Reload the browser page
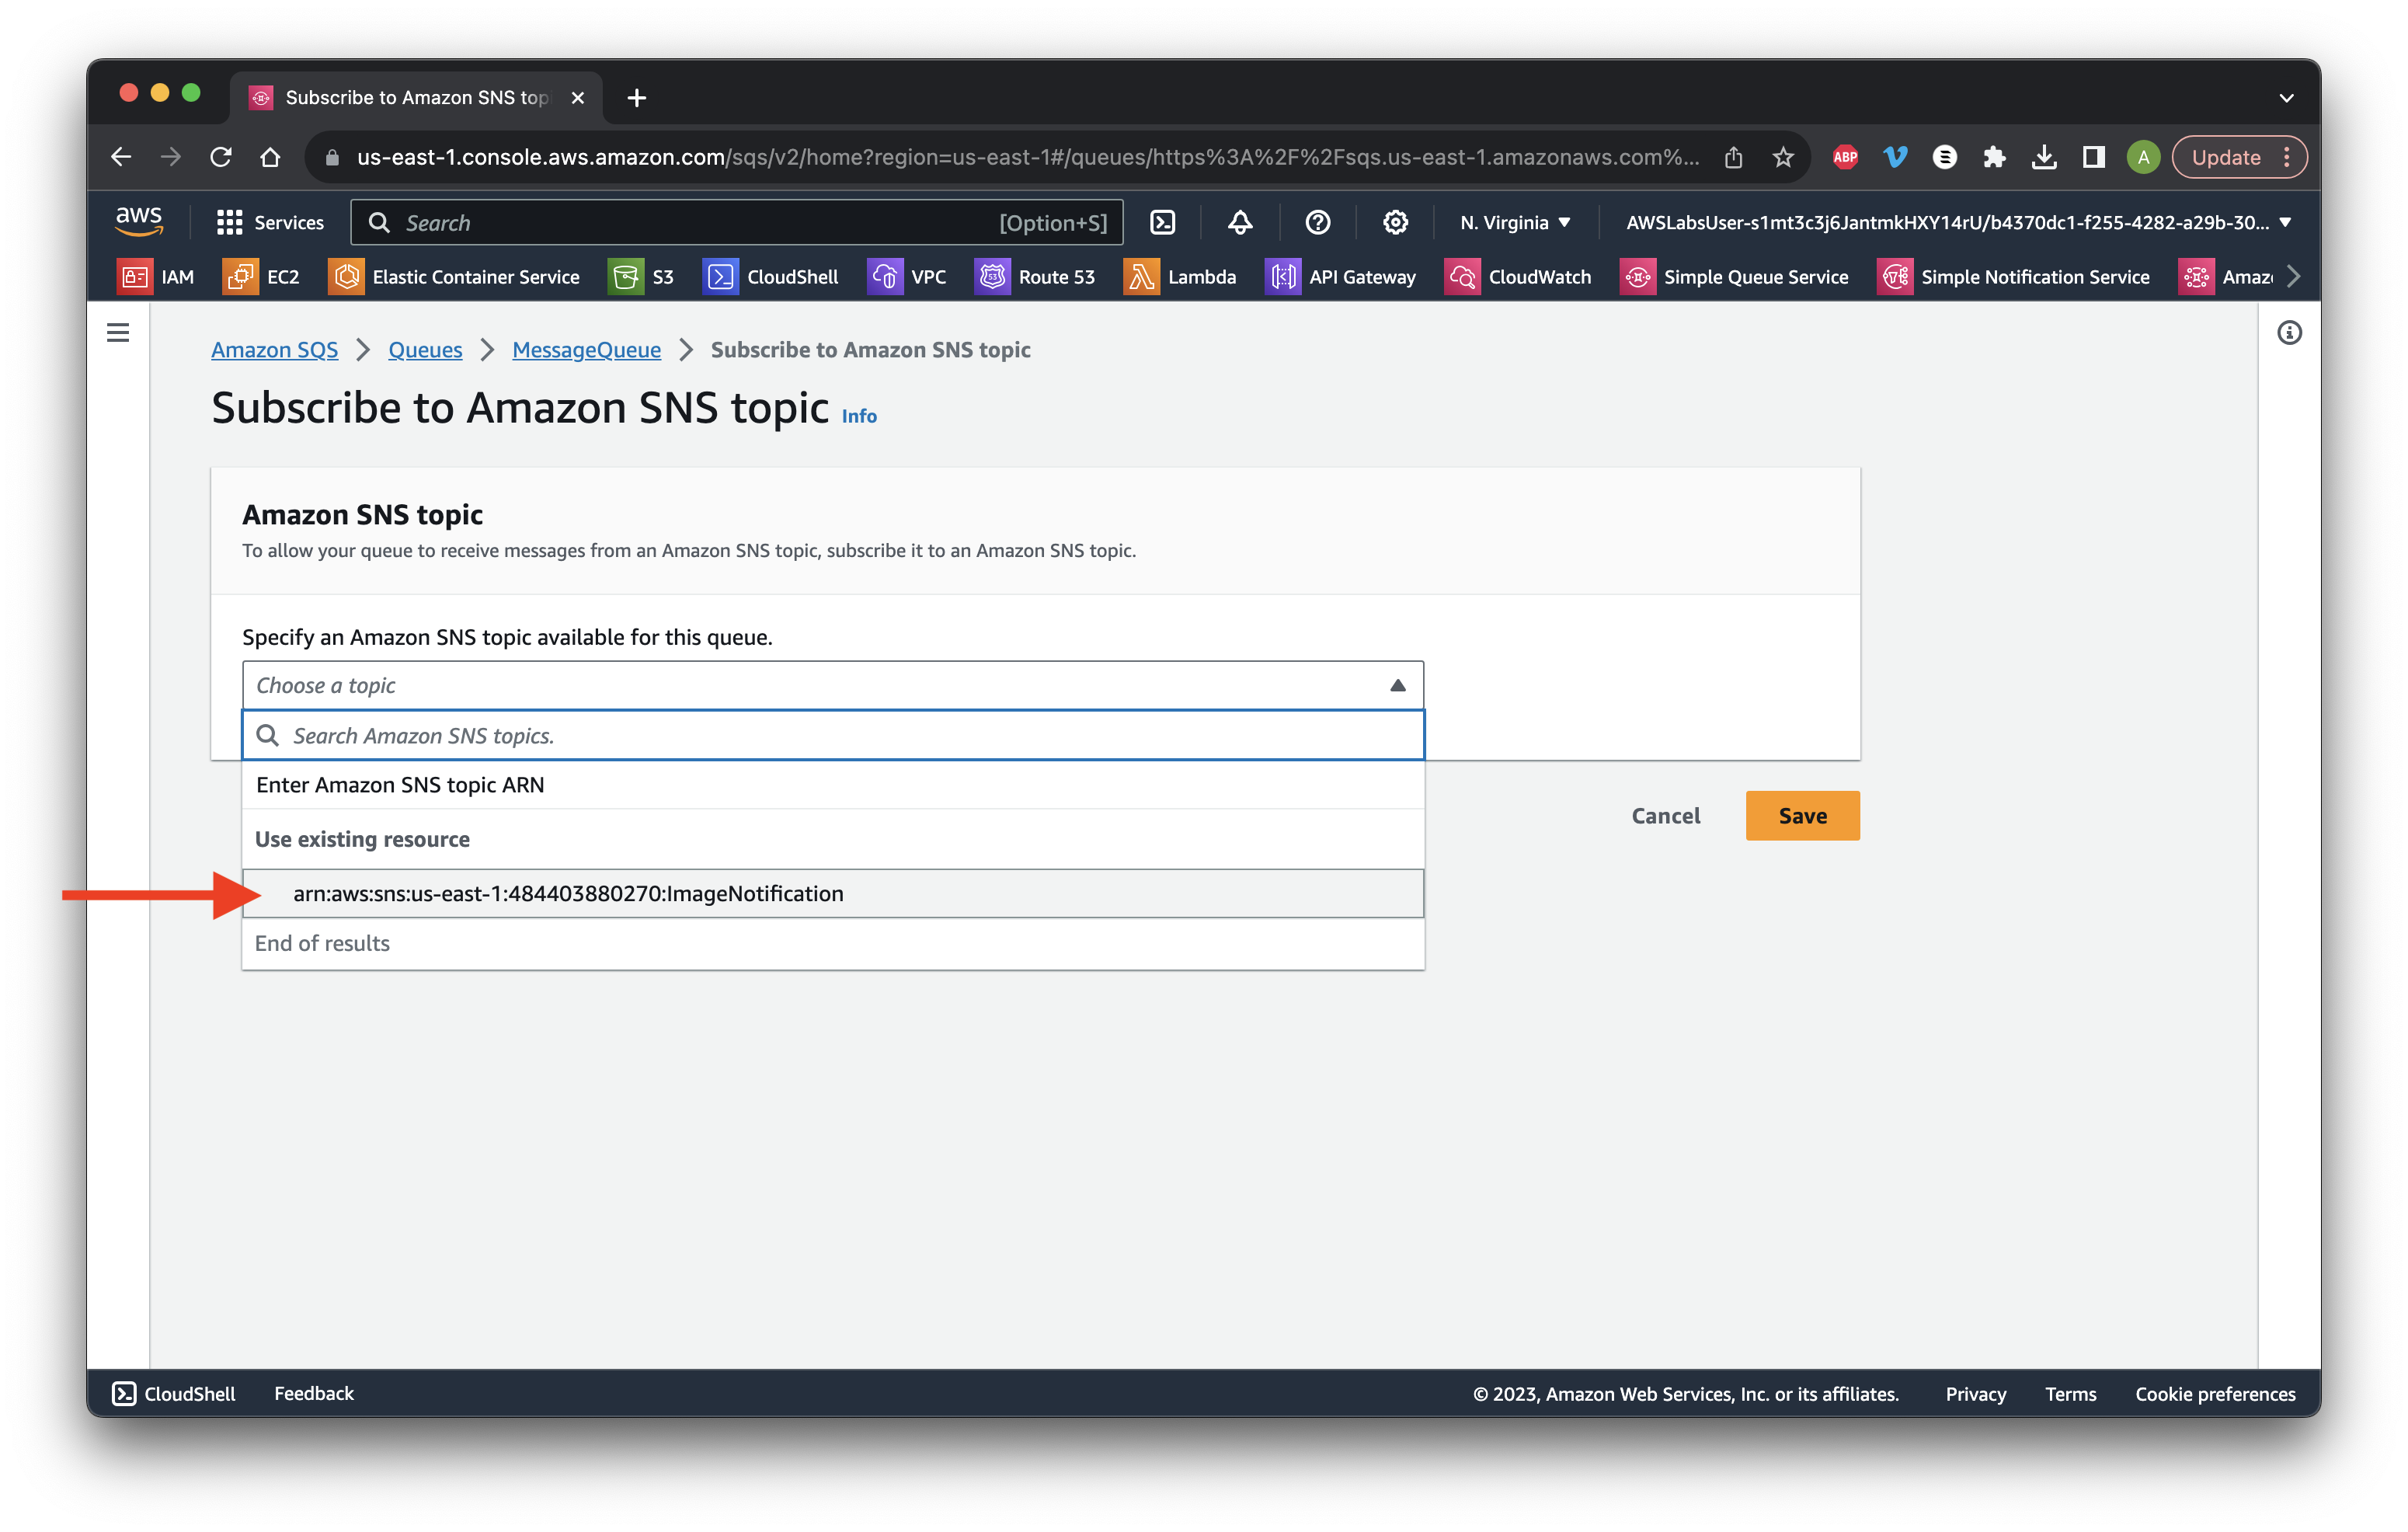This screenshot has height=1532, width=2408. tap(221, 157)
